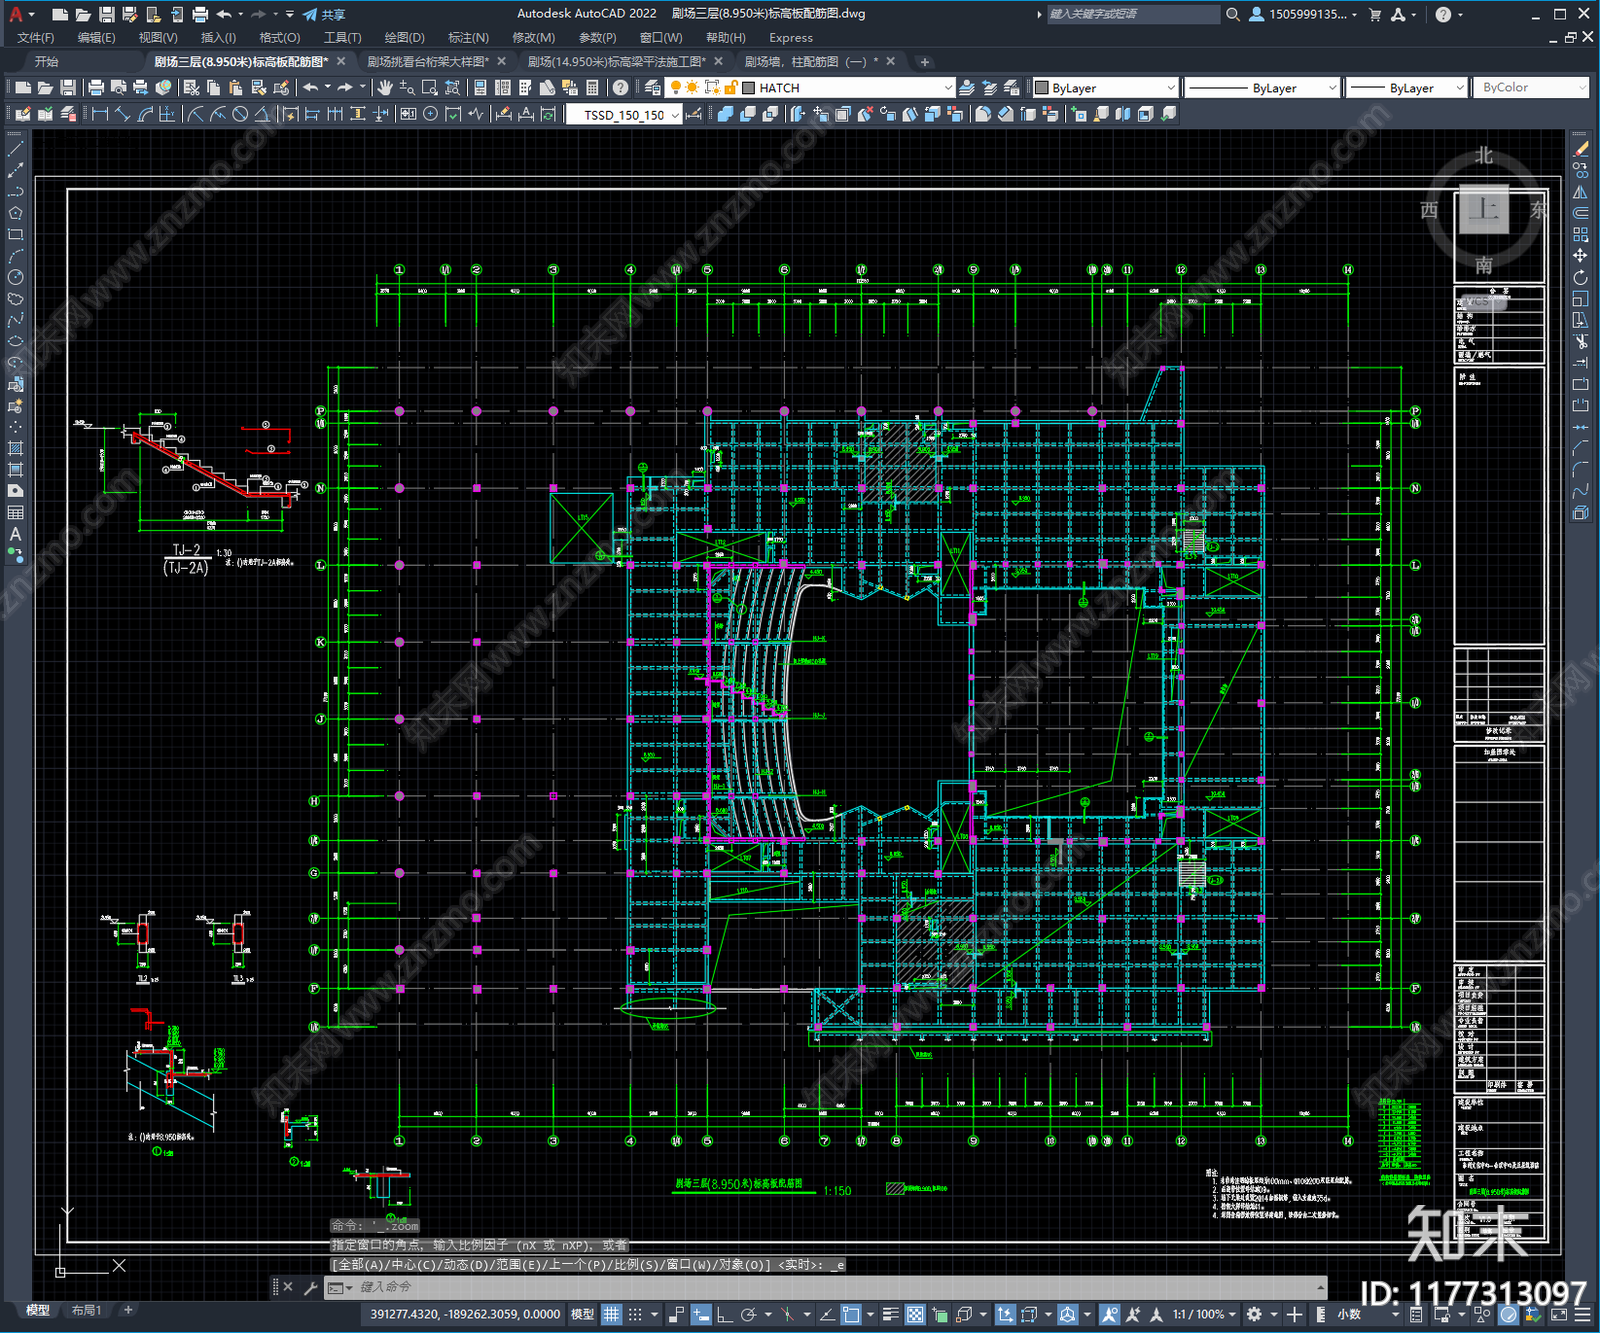Open the 文件(F) menu
1600x1333 pixels.
pyautogui.click(x=36, y=38)
